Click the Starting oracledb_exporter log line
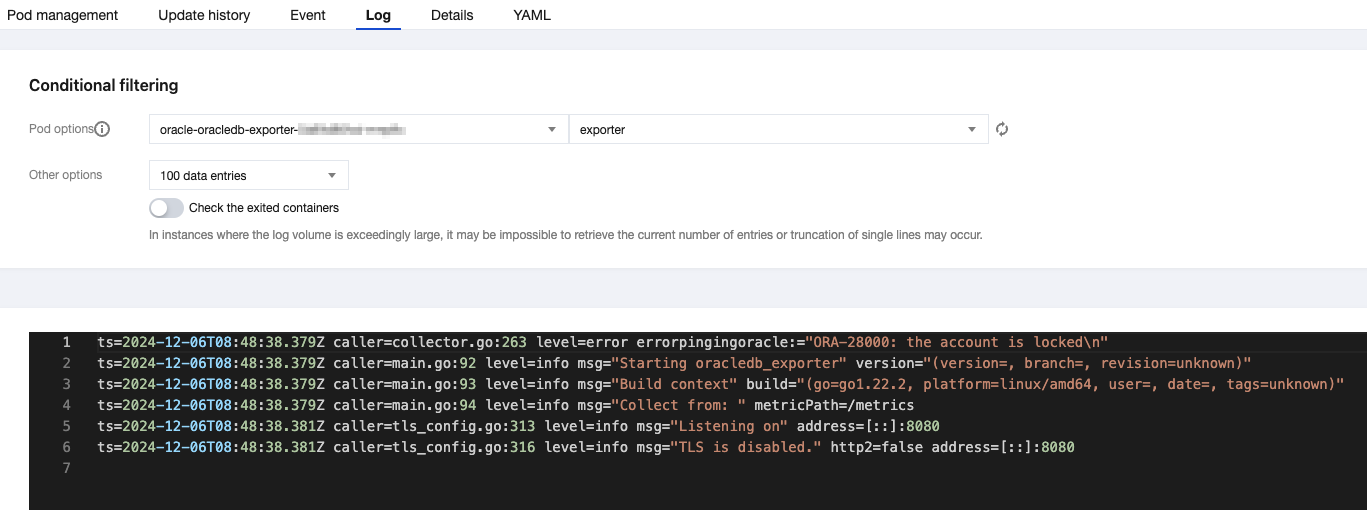1367x510 pixels. click(674, 363)
